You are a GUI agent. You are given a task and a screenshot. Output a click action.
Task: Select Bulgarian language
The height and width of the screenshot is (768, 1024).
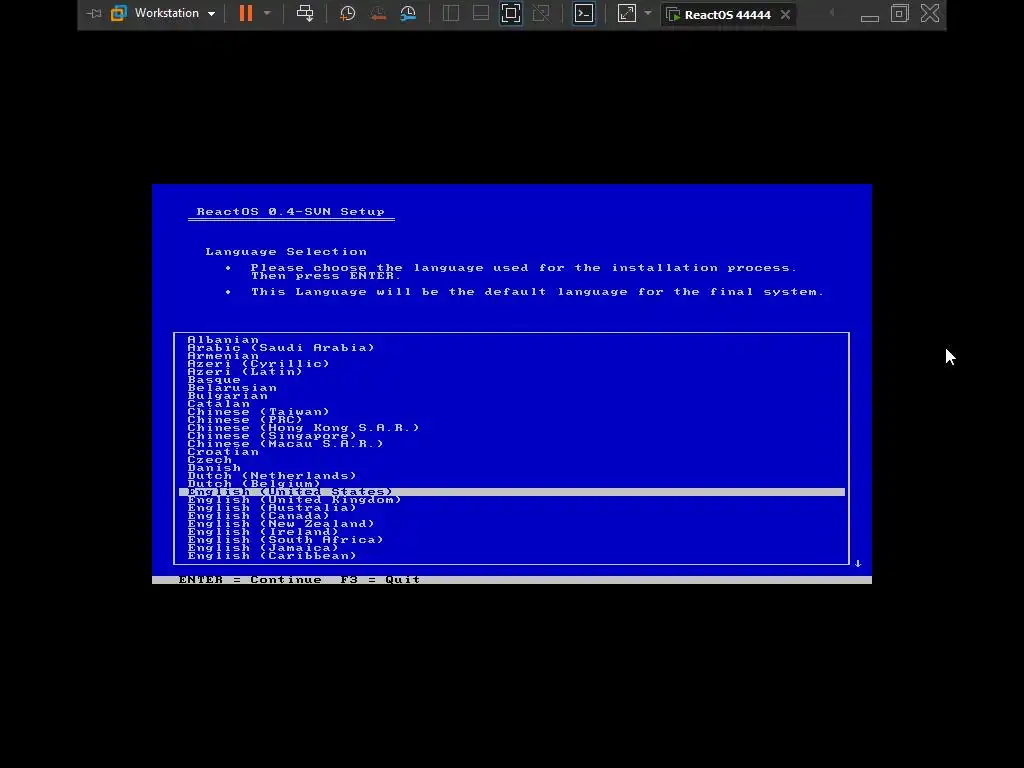point(227,396)
